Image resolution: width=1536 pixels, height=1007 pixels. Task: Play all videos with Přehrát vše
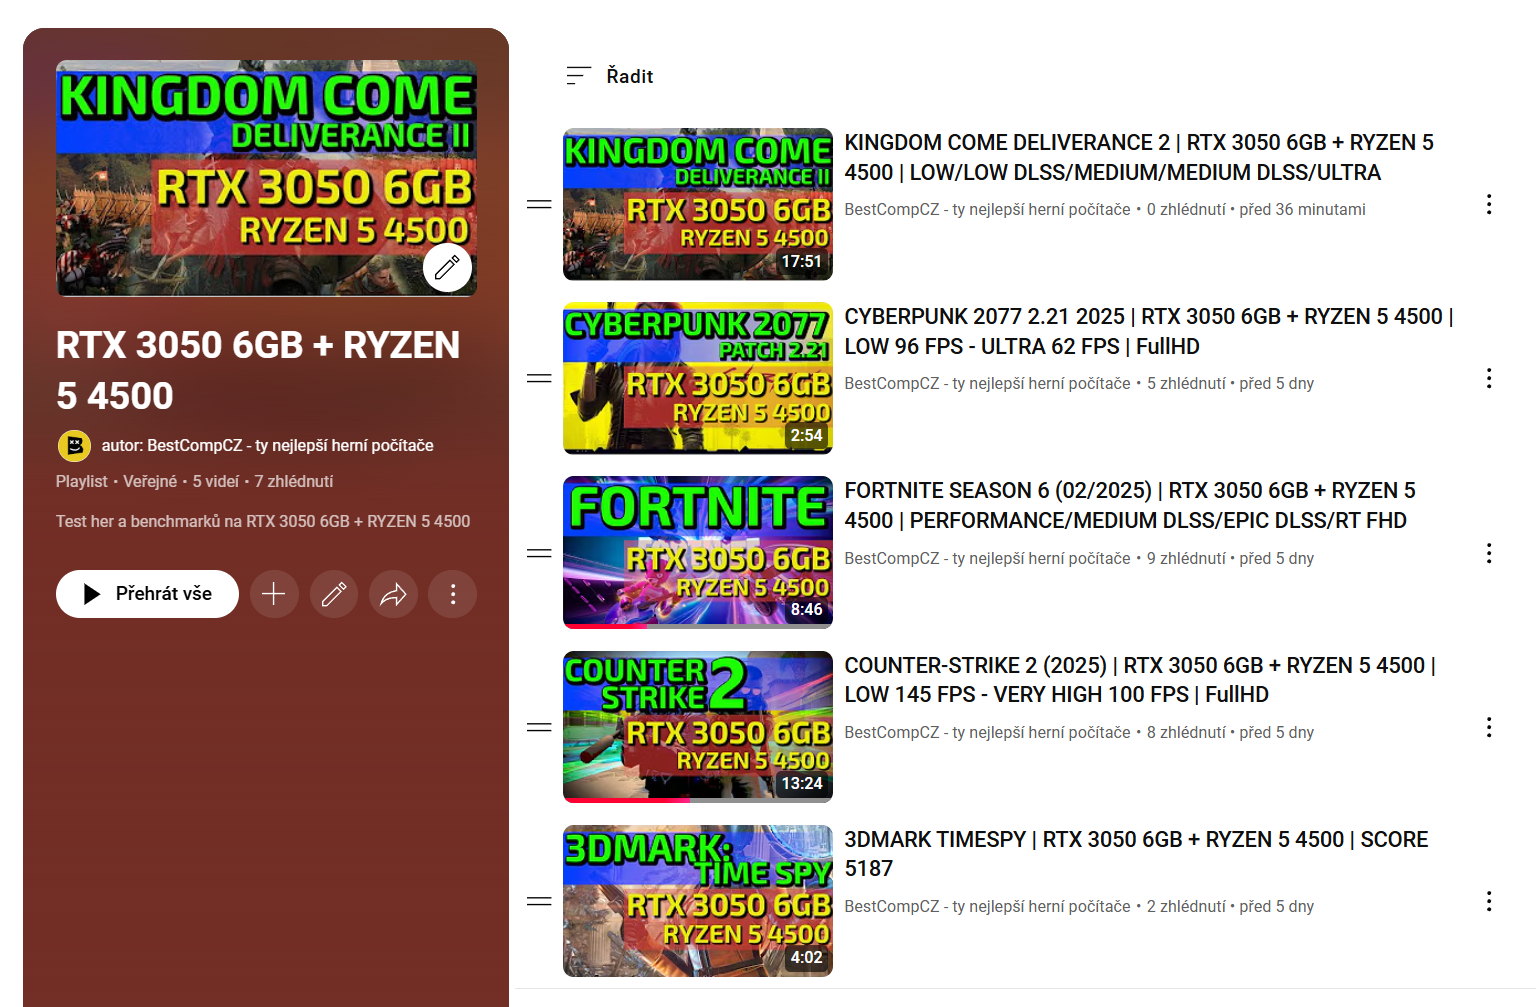[147, 594]
